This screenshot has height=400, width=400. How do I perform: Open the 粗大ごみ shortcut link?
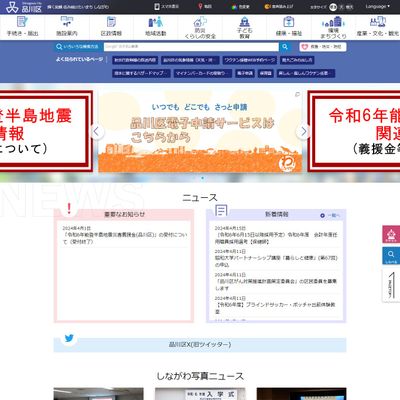tap(297, 60)
